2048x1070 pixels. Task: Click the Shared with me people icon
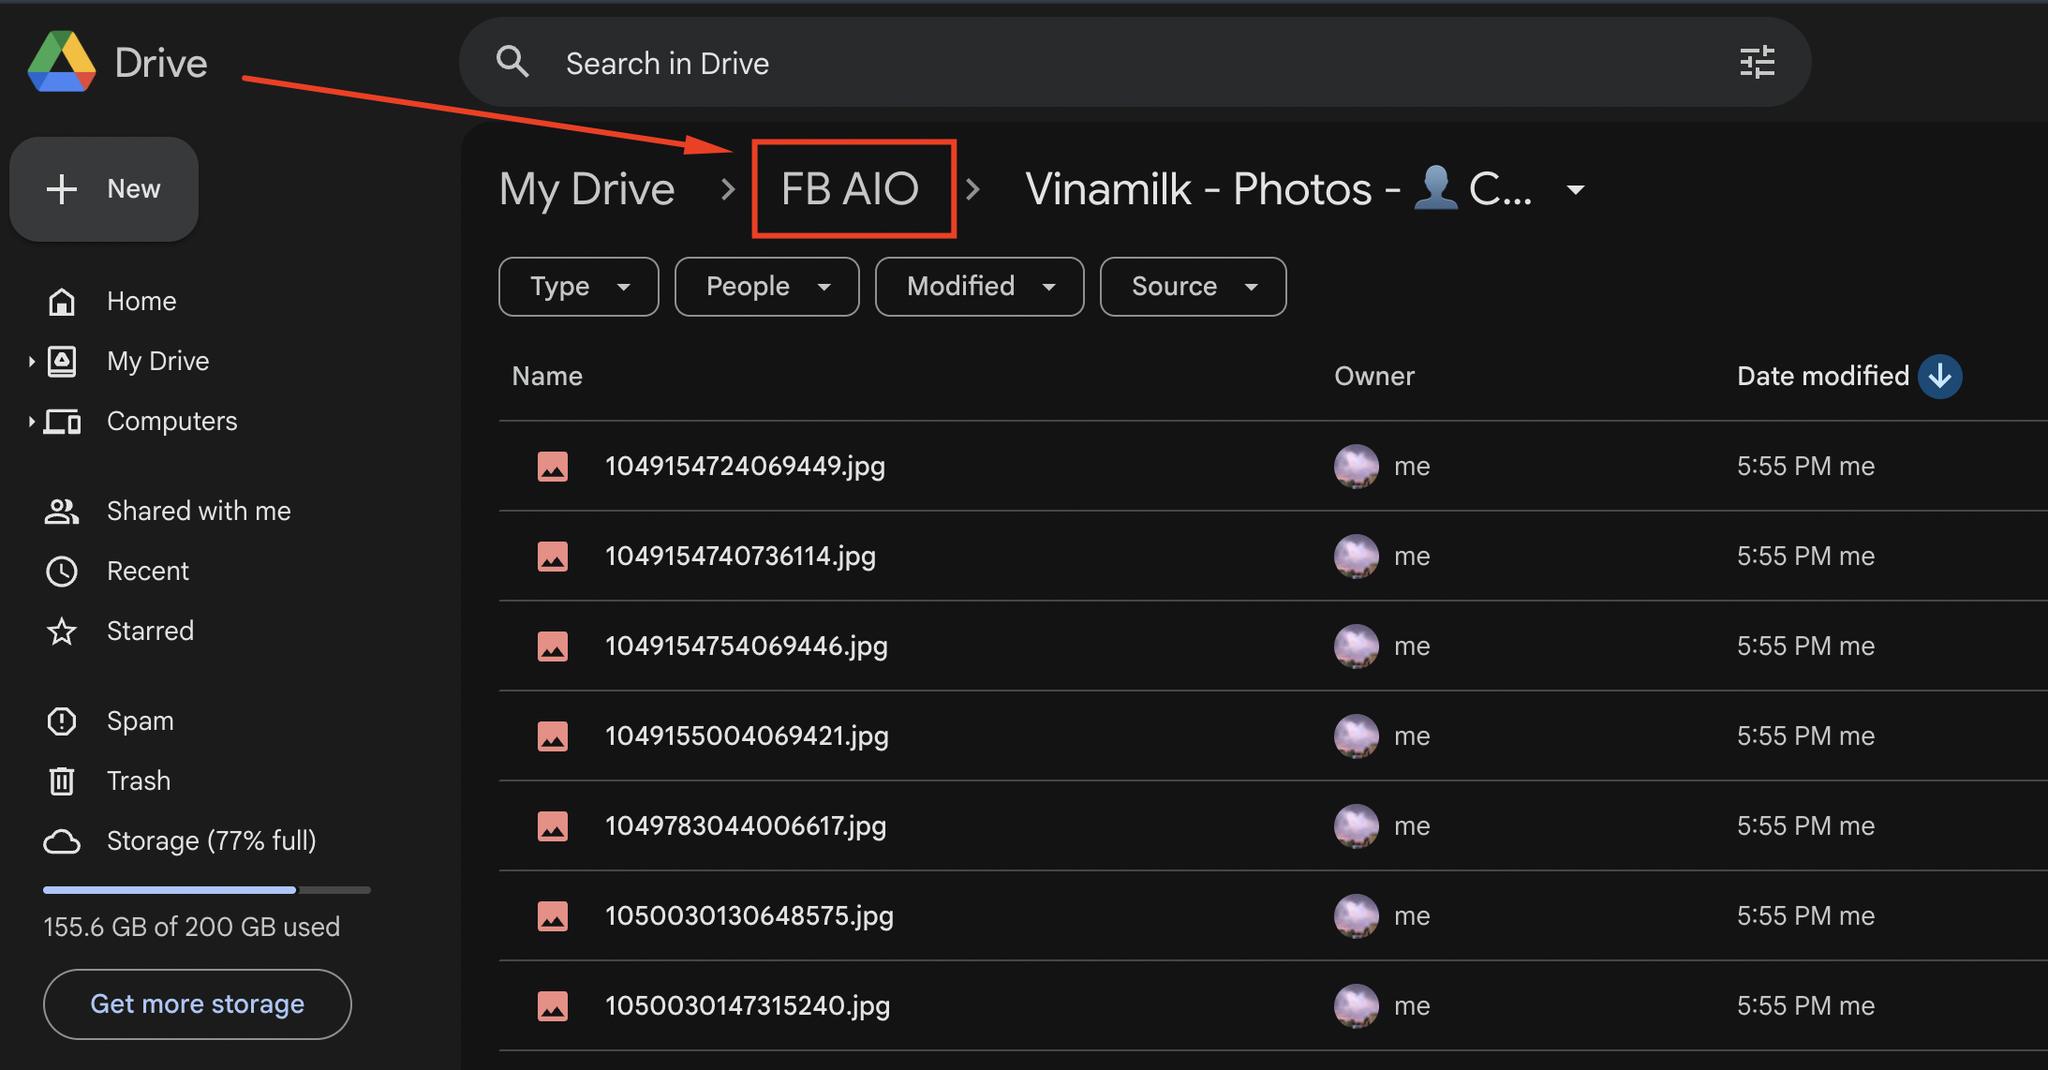(62, 511)
